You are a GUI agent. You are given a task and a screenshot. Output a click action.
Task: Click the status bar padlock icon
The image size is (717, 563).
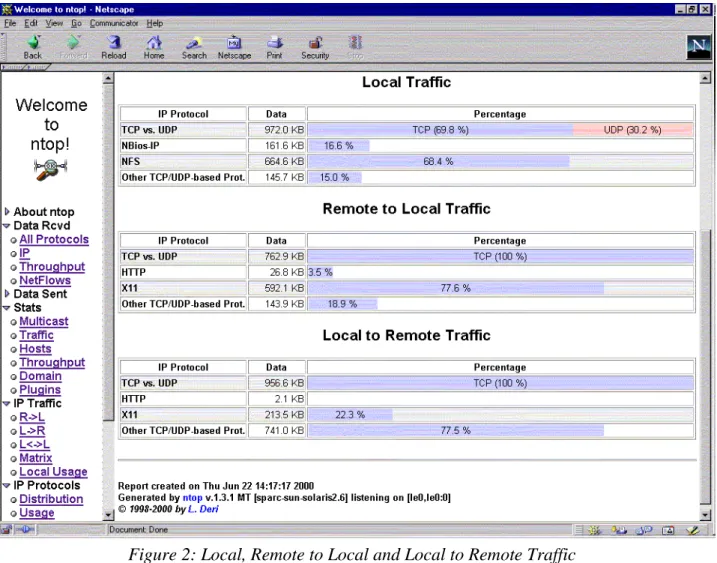(x=6, y=530)
